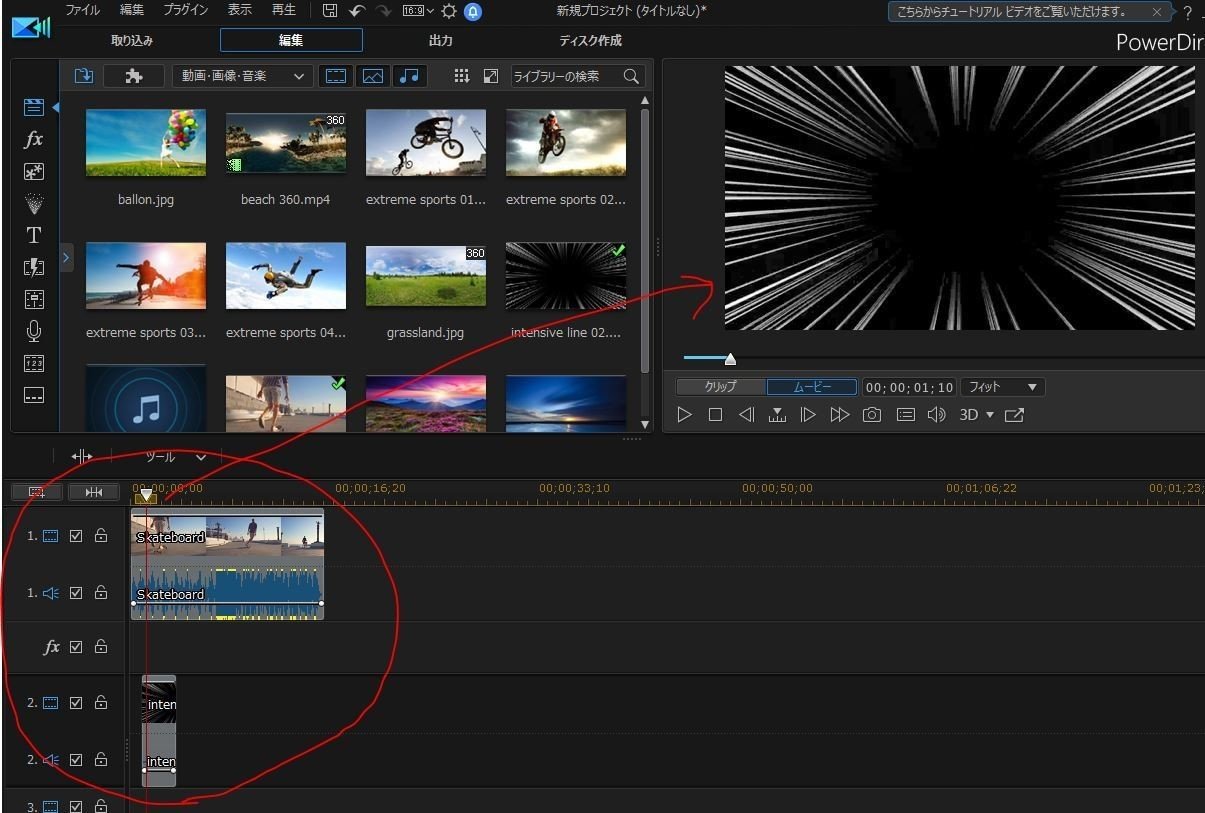The image size is (1205, 813).
Task: Open the 表示 menu
Action: click(240, 10)
